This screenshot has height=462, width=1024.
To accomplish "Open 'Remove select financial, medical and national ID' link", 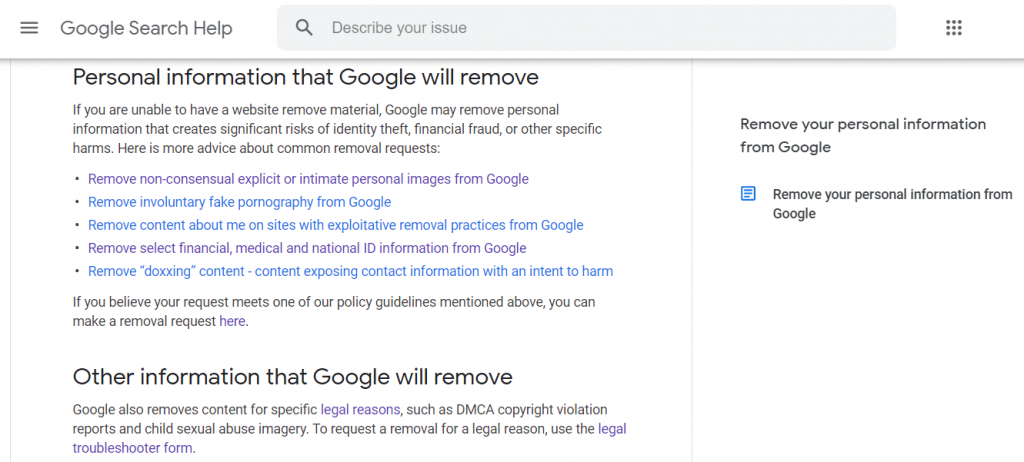I will coord(307,248).
